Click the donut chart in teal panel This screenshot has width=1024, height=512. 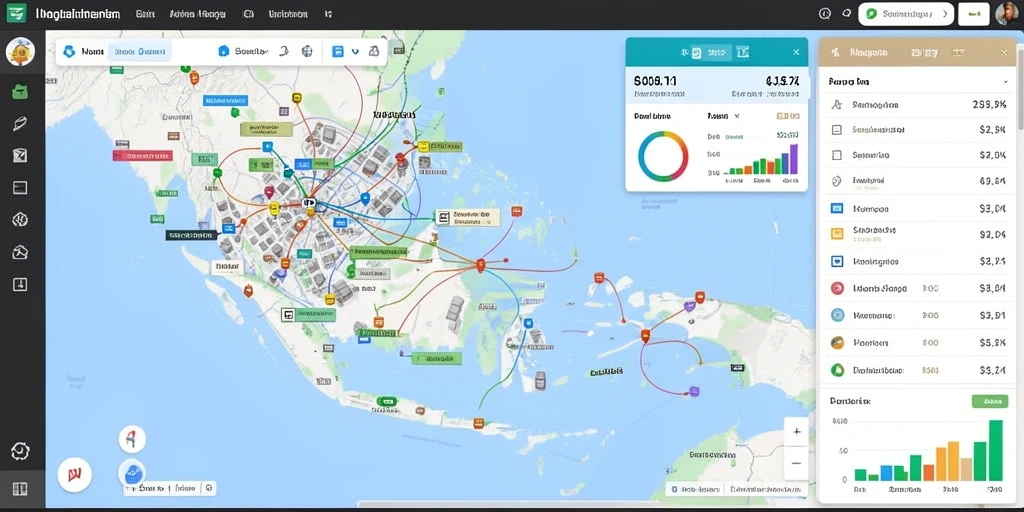[663, 156]
